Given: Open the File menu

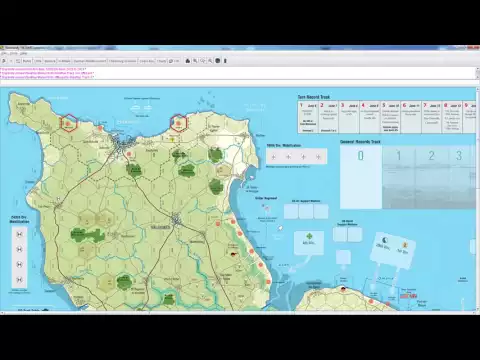Looking at the screenshot, I should coord(4,53).
